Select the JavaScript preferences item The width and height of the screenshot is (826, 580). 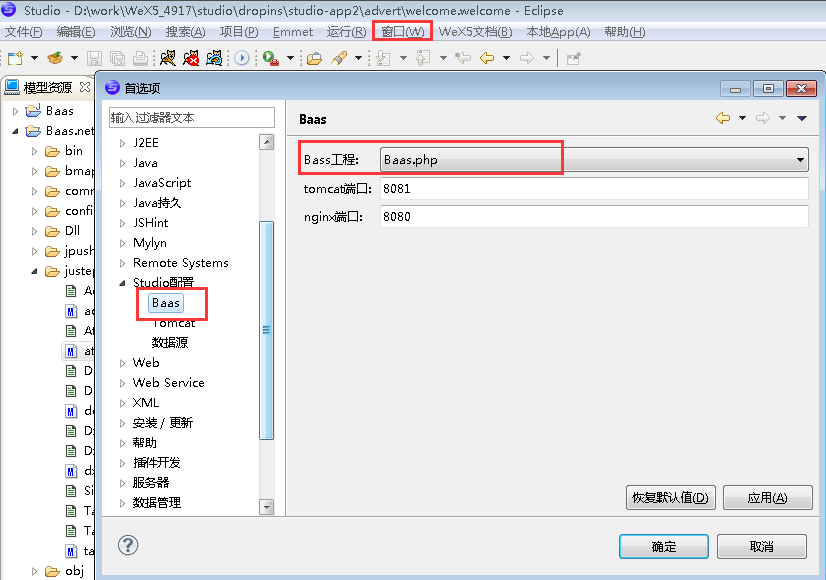tap(162, 183)
